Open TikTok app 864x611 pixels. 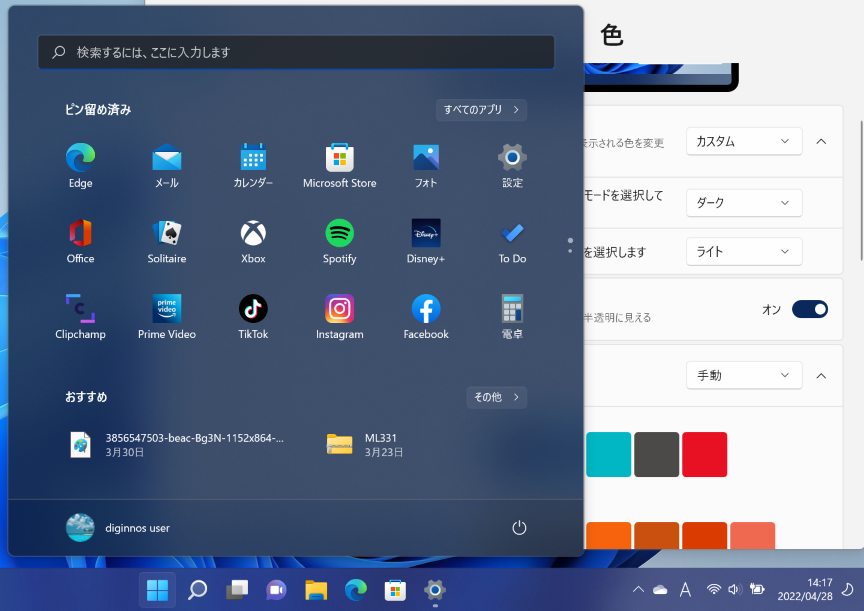click(x=253, y=316)
